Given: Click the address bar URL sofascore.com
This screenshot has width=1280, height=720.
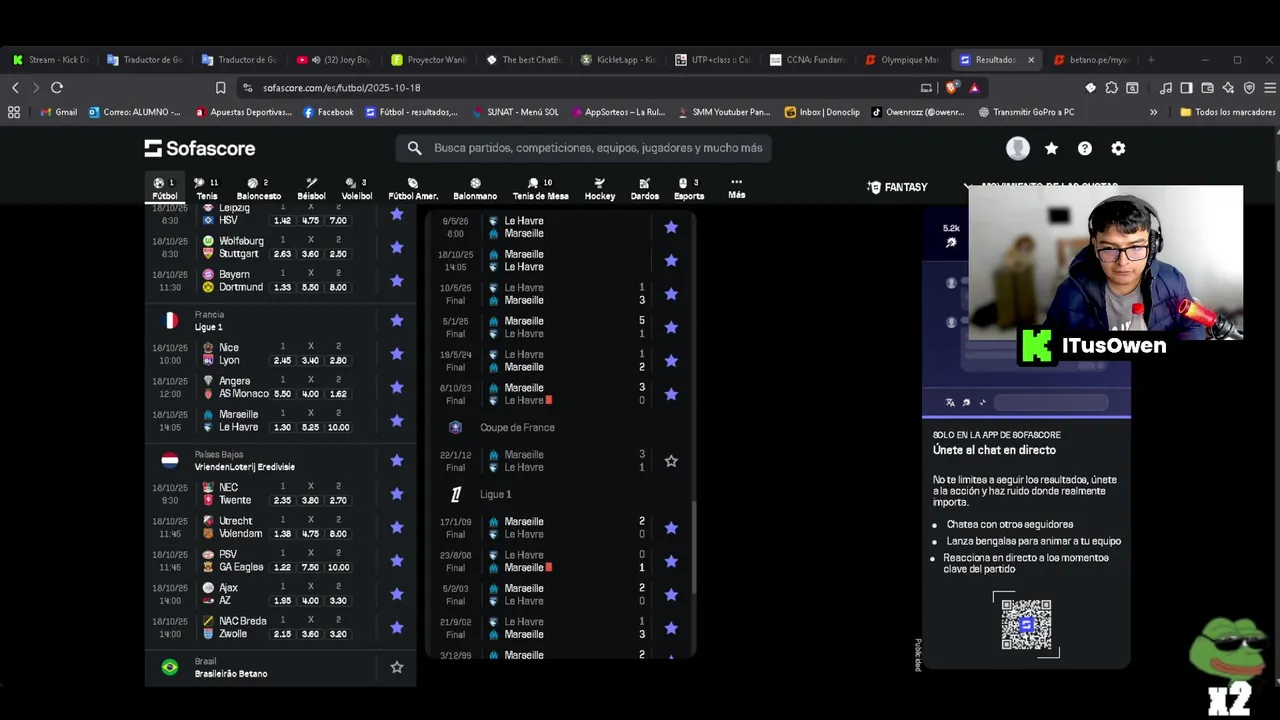Looking at the screenshot, I should tap(341, 88).
